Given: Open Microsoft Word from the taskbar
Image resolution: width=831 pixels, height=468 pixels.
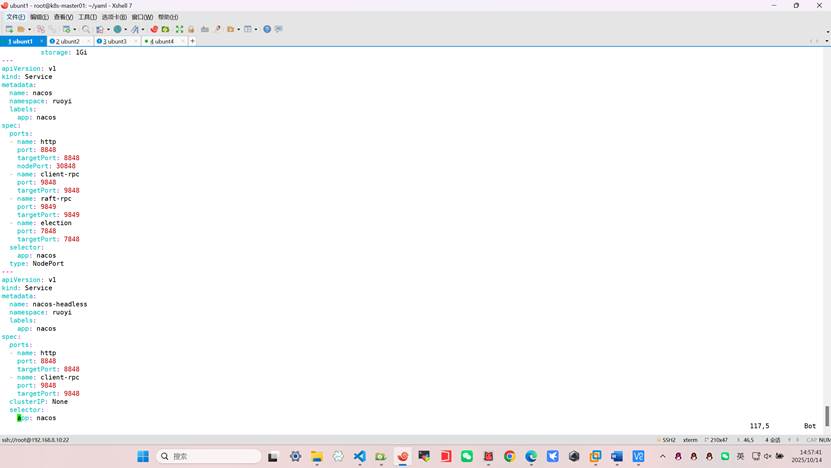Looking at the screenshot, I should pyautogui.click(x=617, y=456).
